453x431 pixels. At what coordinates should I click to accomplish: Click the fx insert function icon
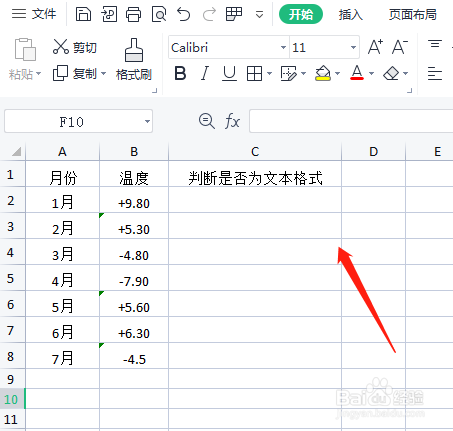pos(232,121)
